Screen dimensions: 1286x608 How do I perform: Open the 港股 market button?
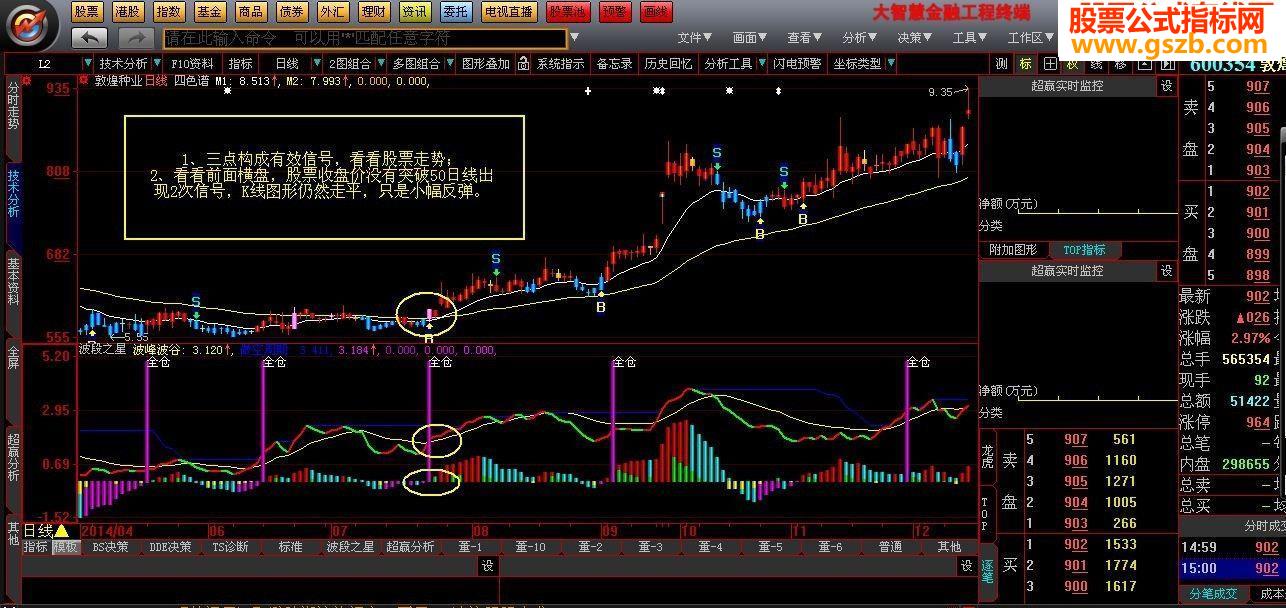click(127, 12)
